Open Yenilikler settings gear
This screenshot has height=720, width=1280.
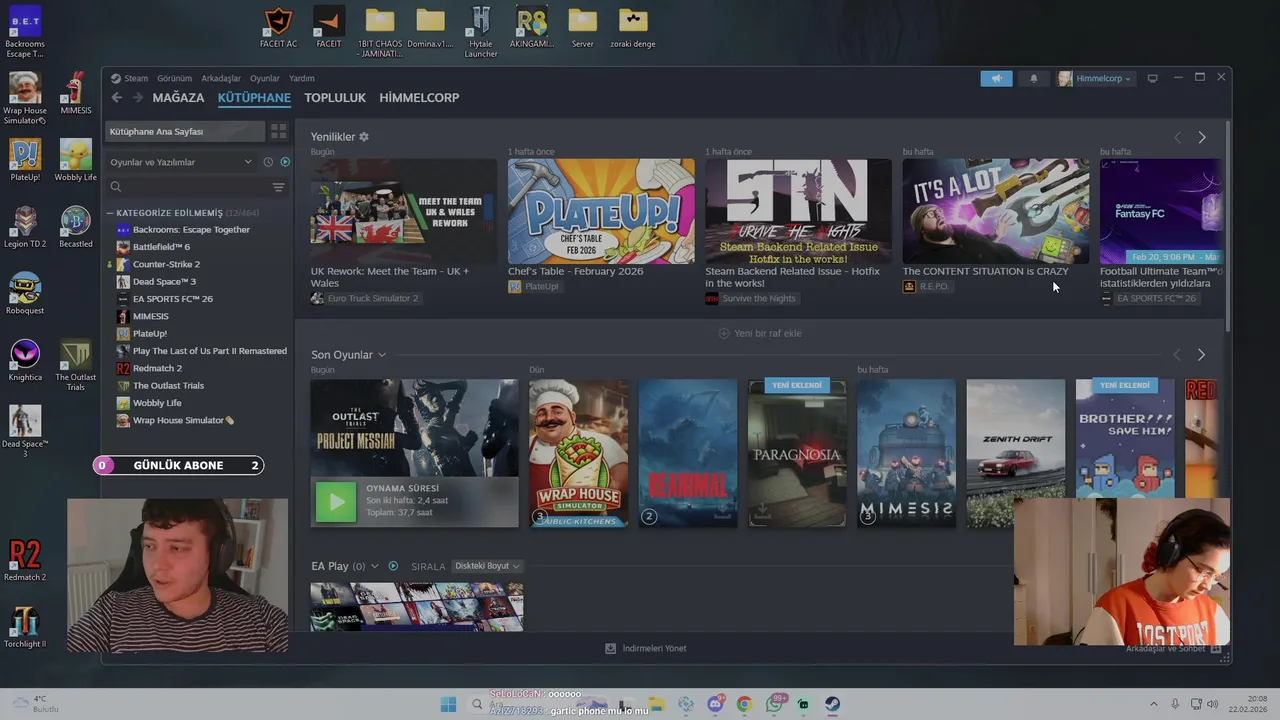tap(364, 137)
